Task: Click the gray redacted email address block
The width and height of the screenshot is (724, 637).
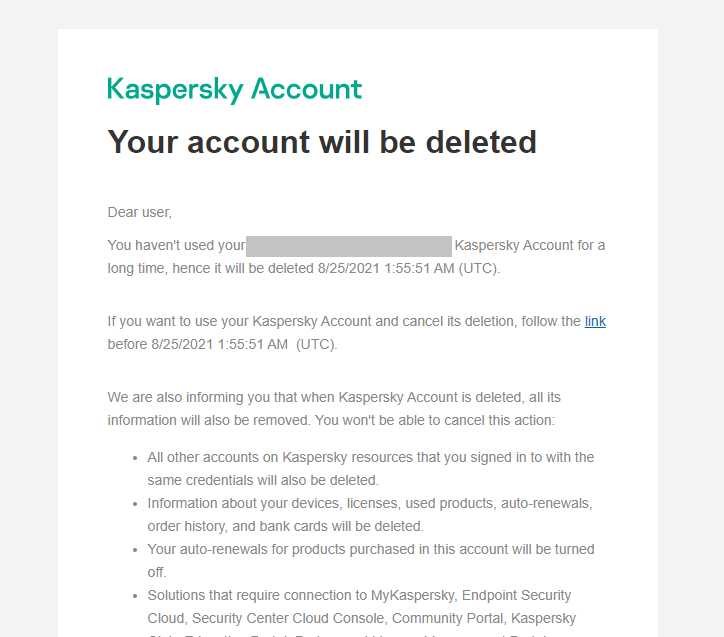Action: point(348,246)
